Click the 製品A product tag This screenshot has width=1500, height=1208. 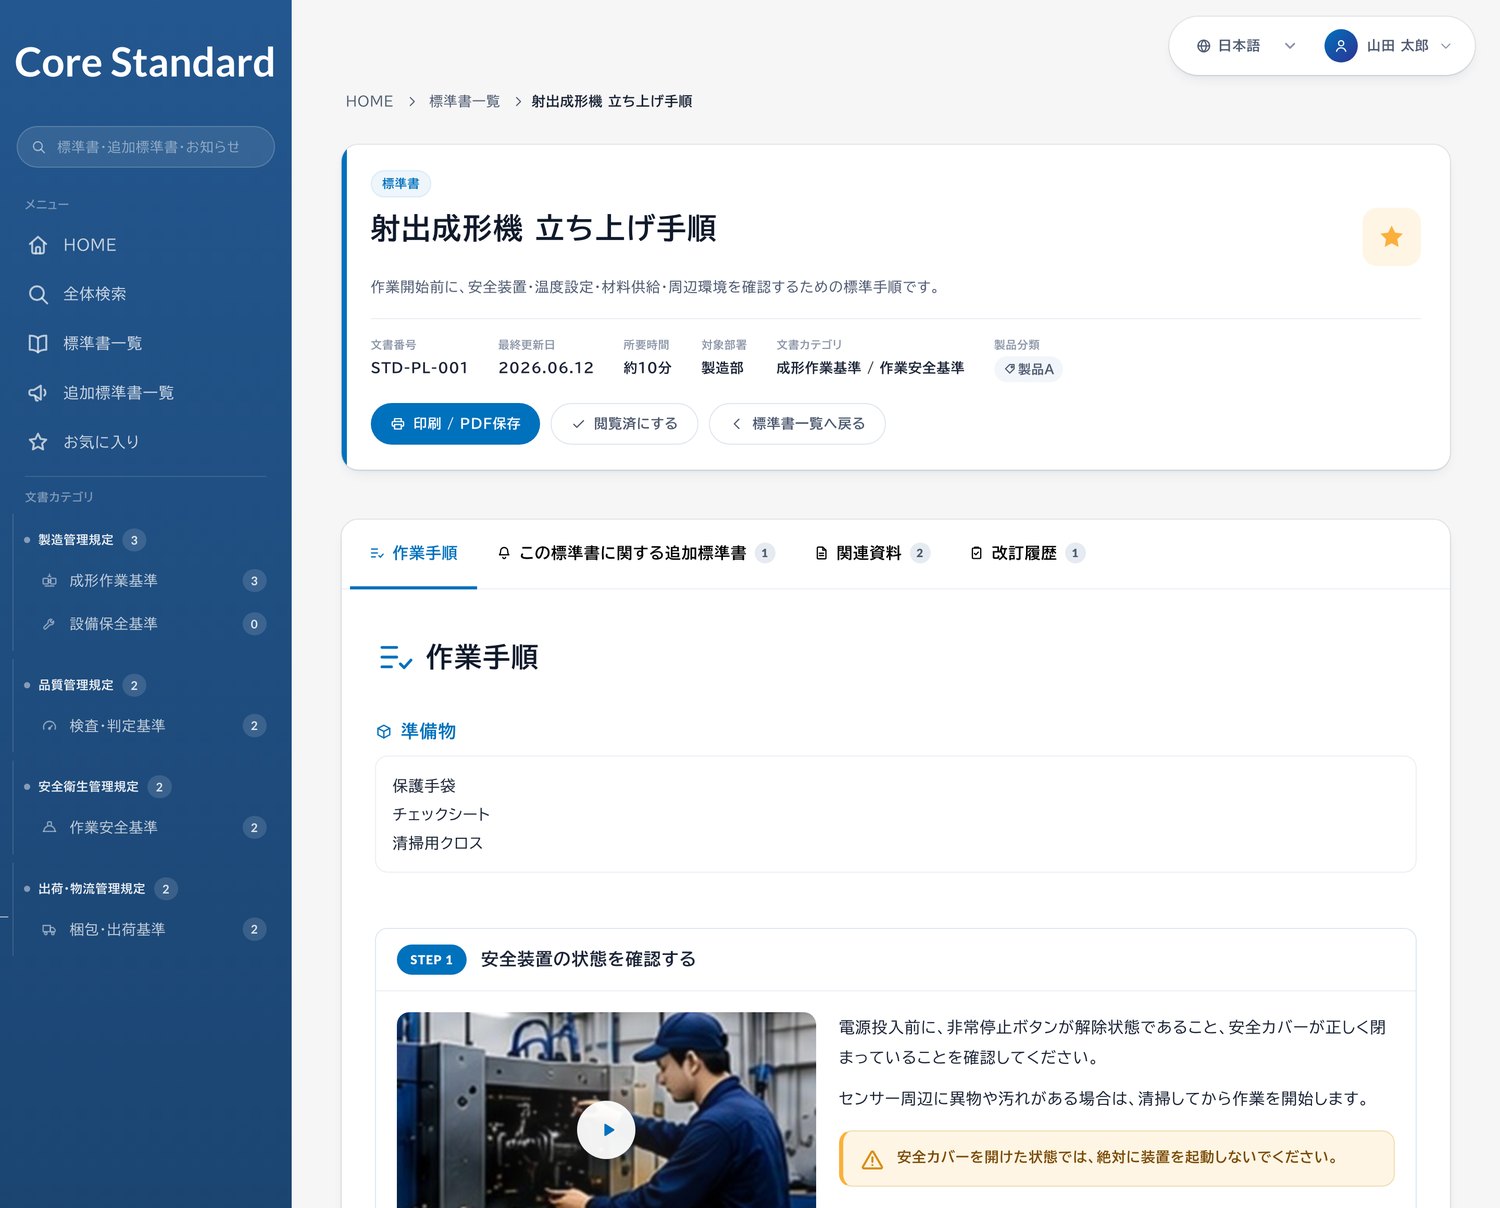[x=1029, y=369]
